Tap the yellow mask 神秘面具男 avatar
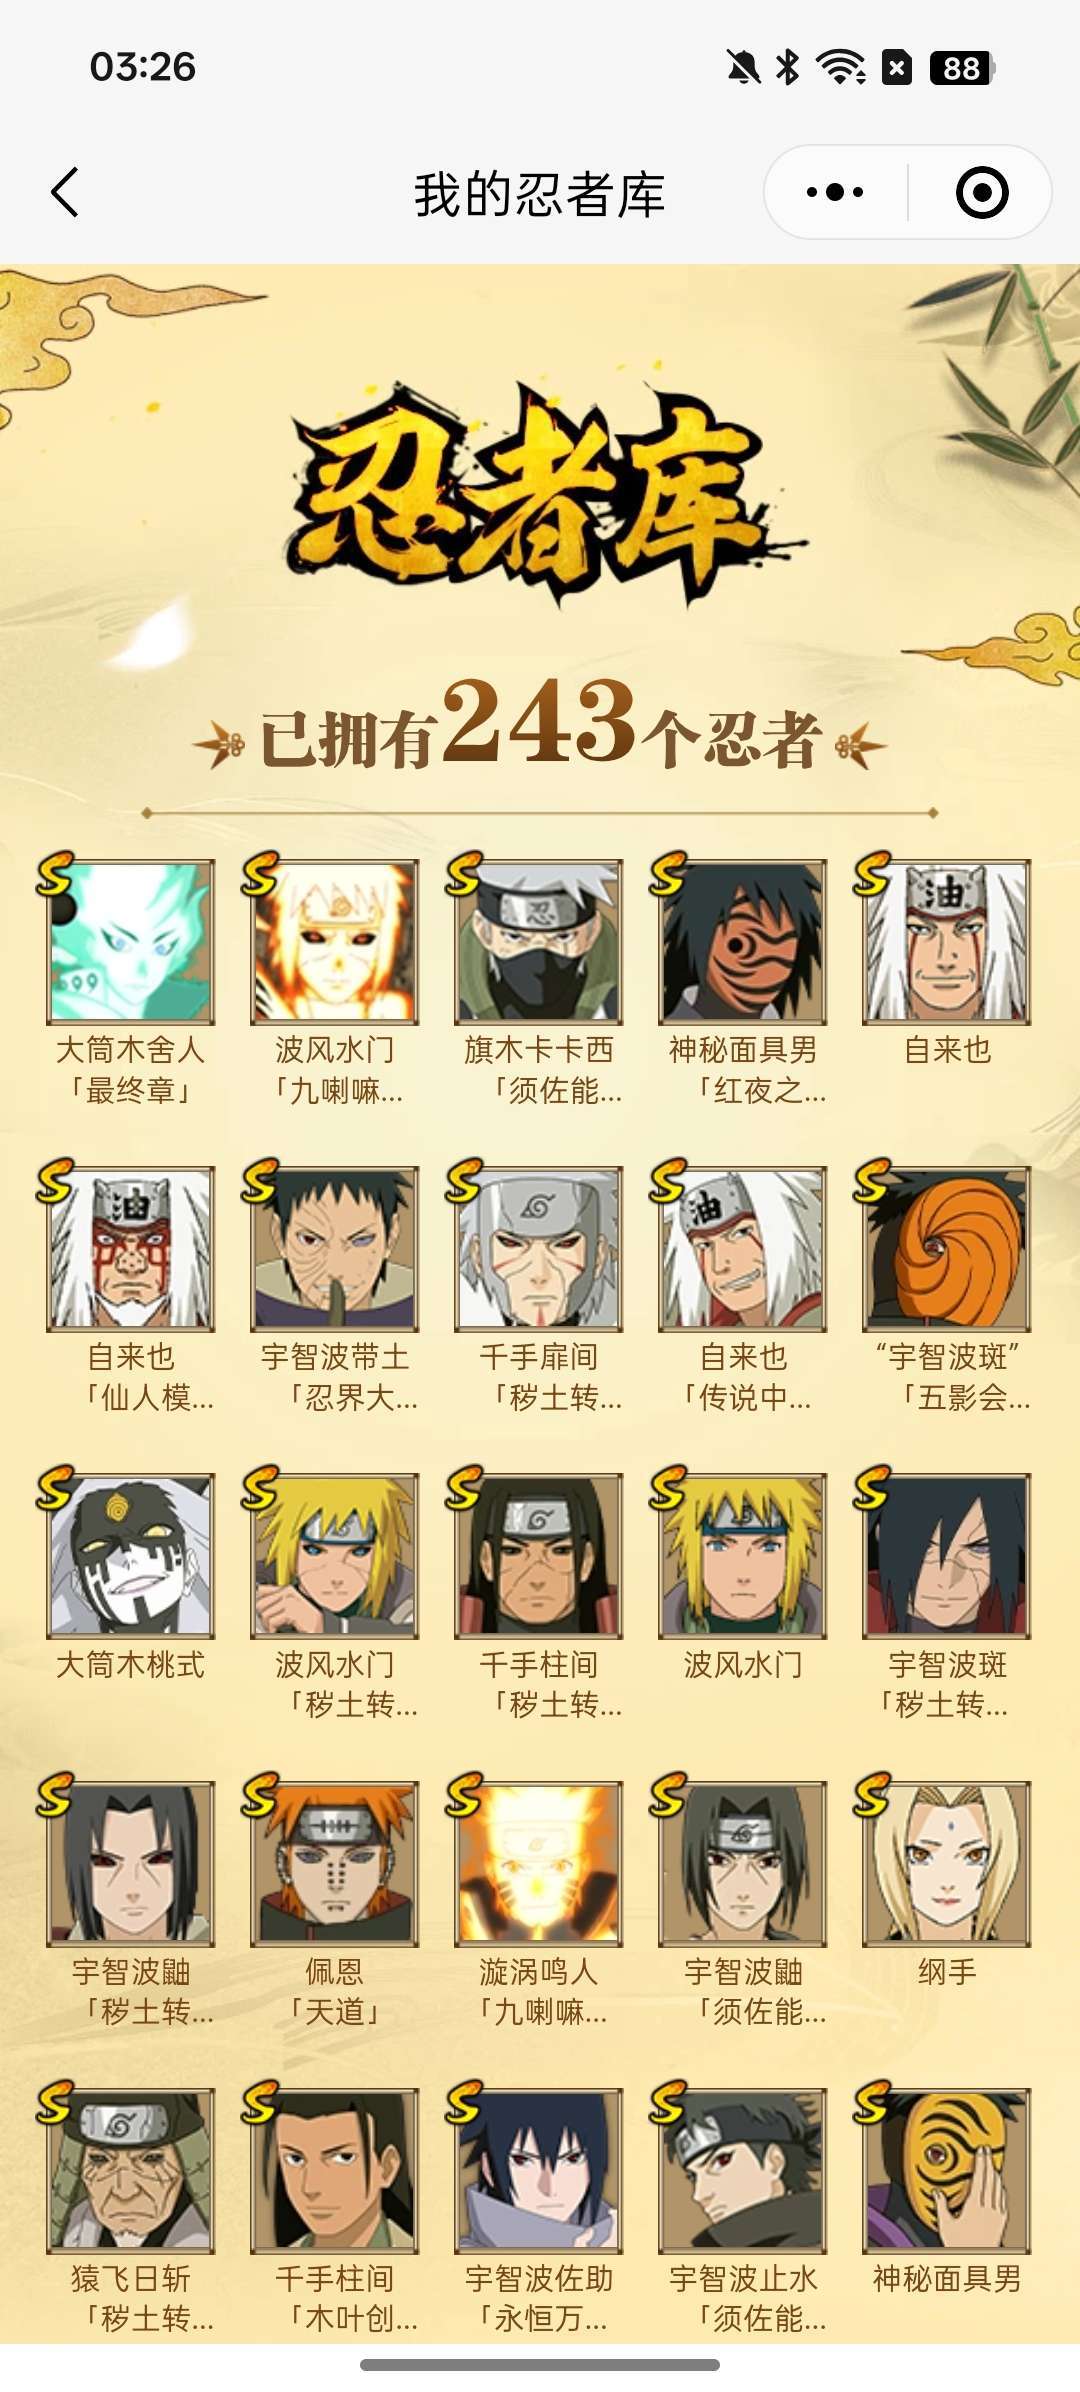 click(947, 2170)
